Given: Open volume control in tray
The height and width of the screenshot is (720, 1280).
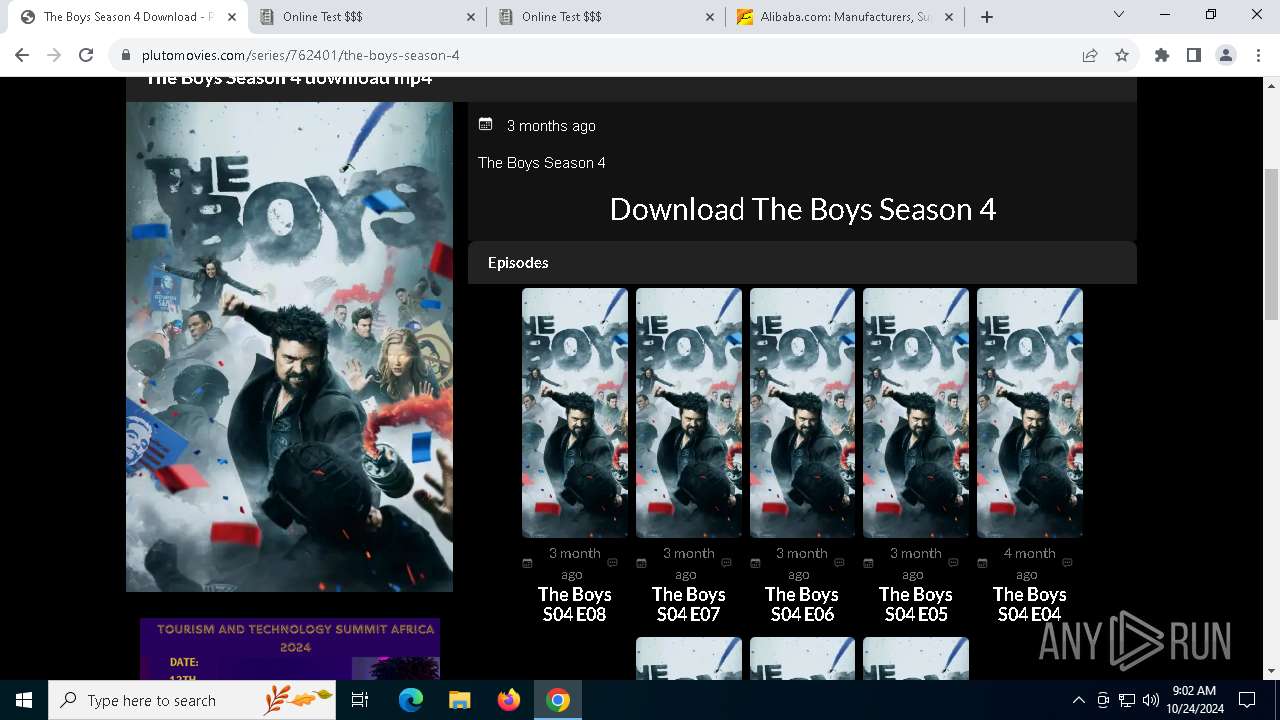Looking at the screenshot, I should (x=1150, y=700).
